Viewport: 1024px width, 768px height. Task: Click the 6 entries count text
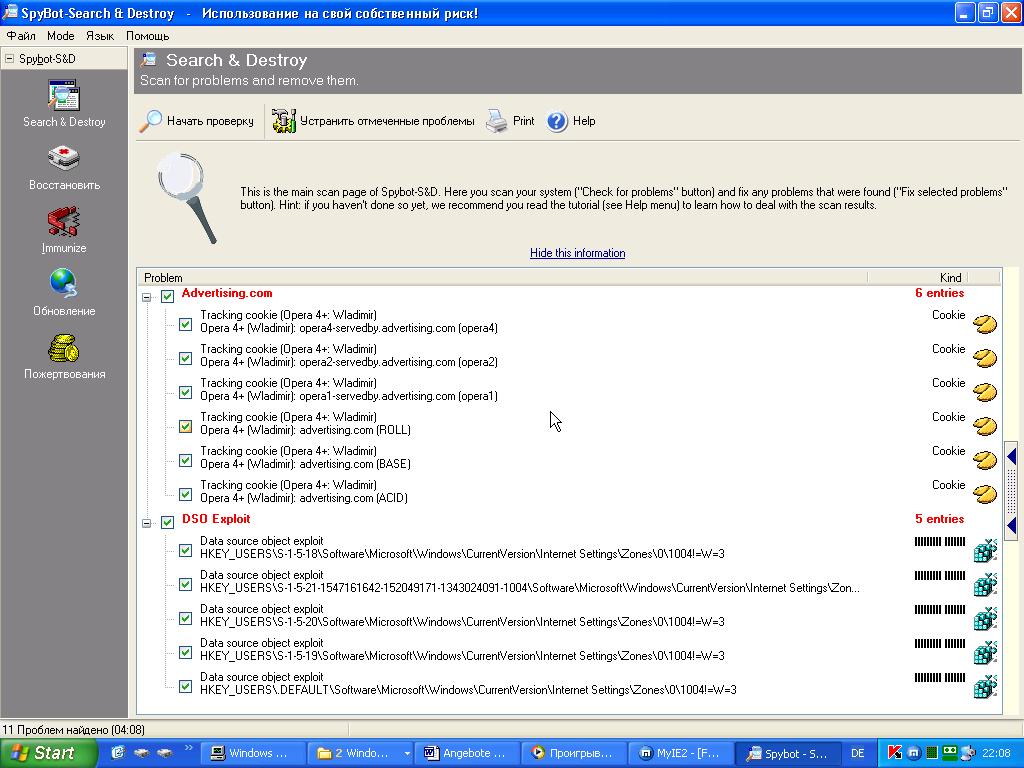939,293
